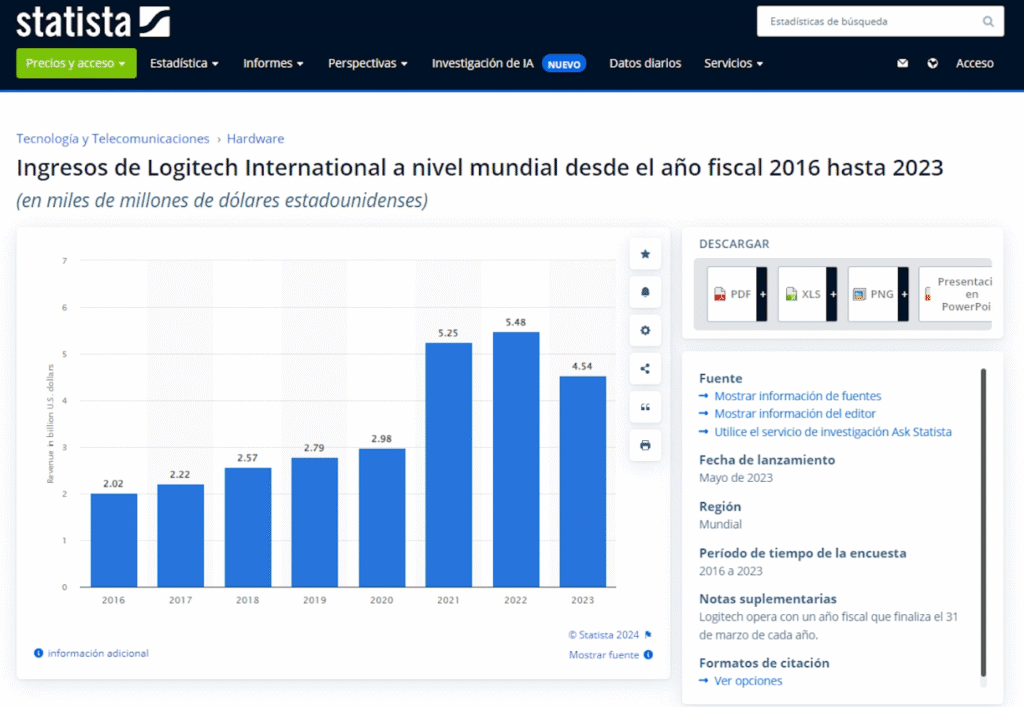Click the Ask Statista research service link

tap(833, 432)
